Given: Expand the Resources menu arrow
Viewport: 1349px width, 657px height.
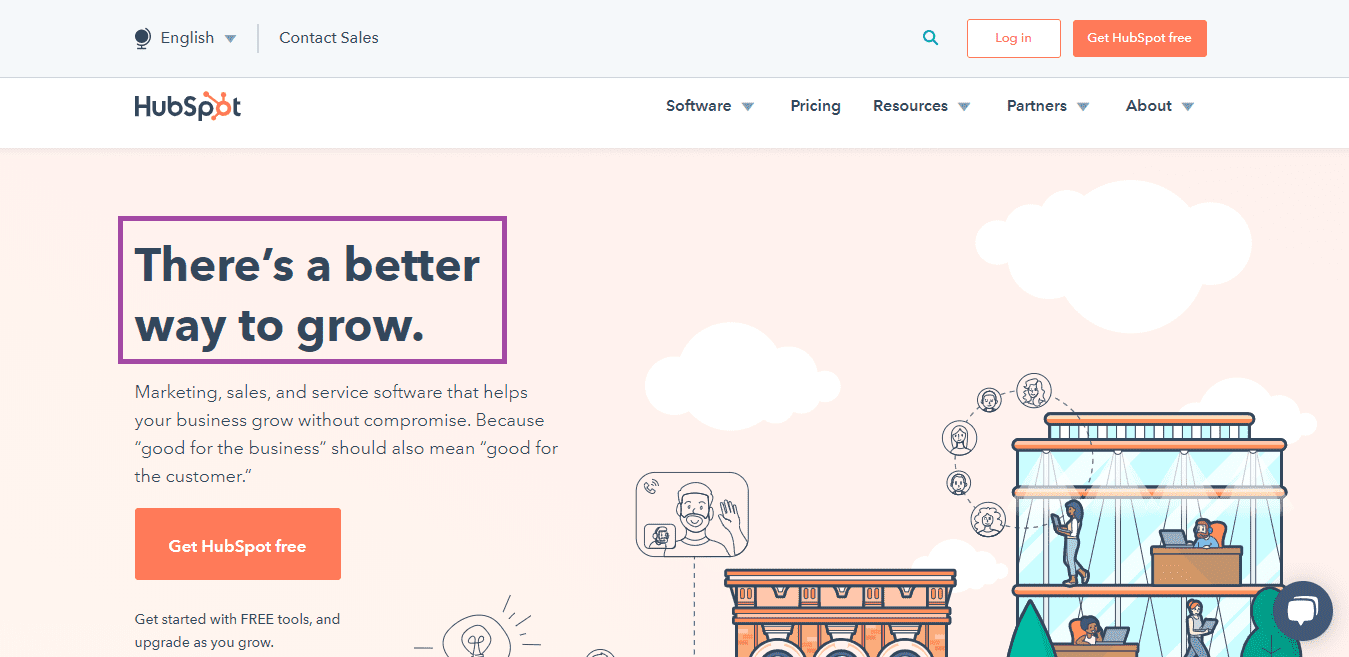Looking at the screenshot, I should pos(964,107).
